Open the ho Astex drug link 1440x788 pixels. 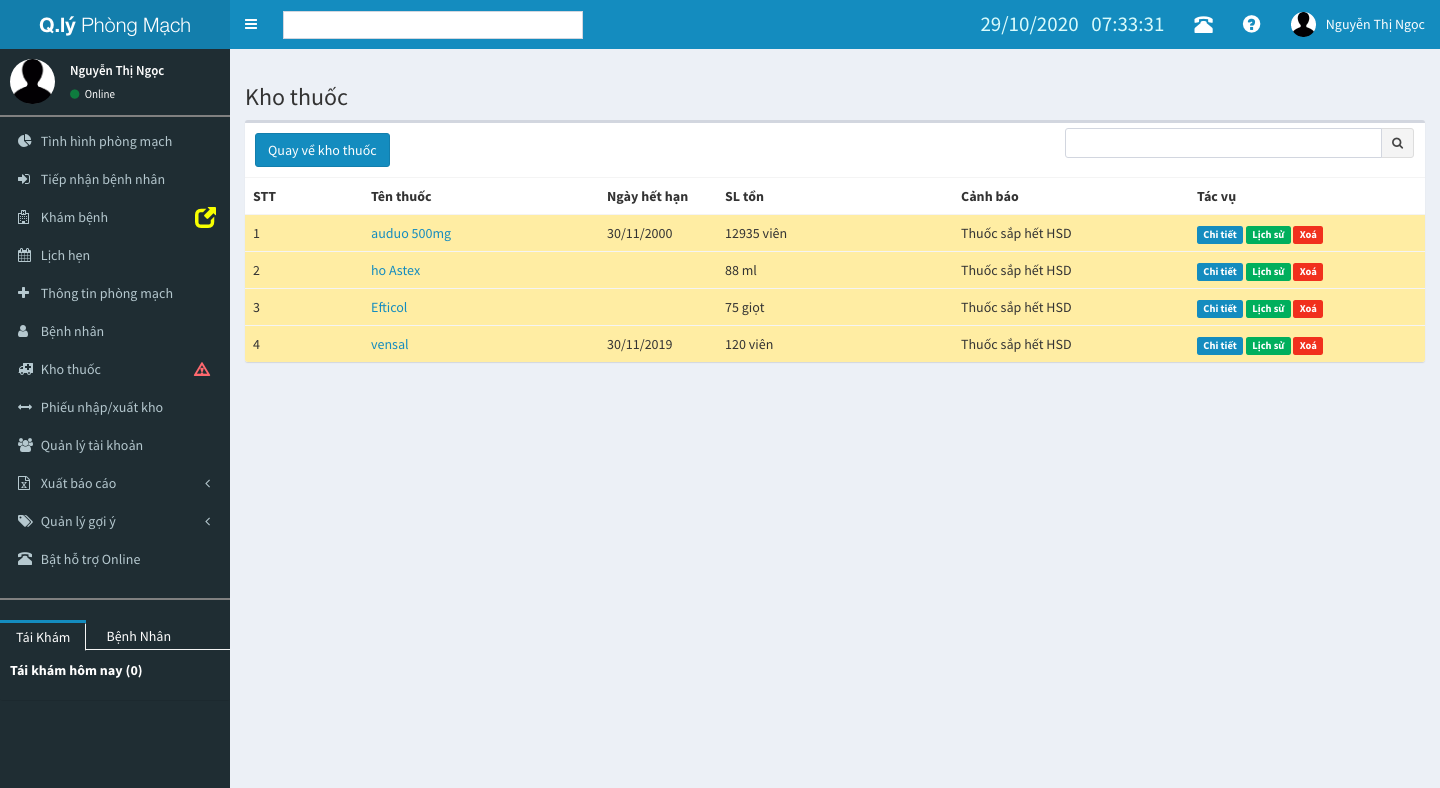pyautogui.click(x=396, y=270)
